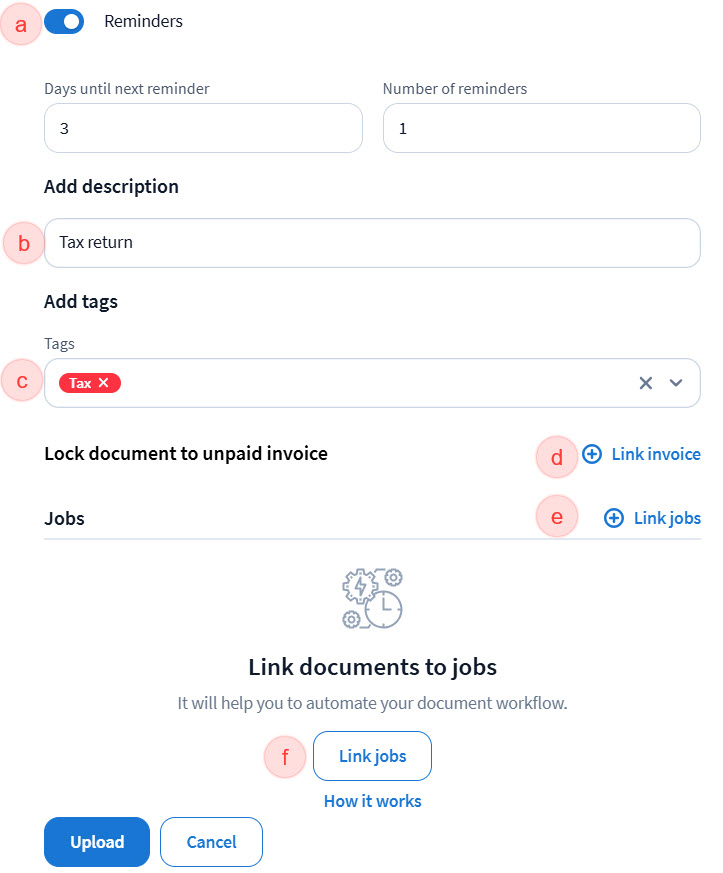Clear all tags with the grey X icon

click(646, 383)
